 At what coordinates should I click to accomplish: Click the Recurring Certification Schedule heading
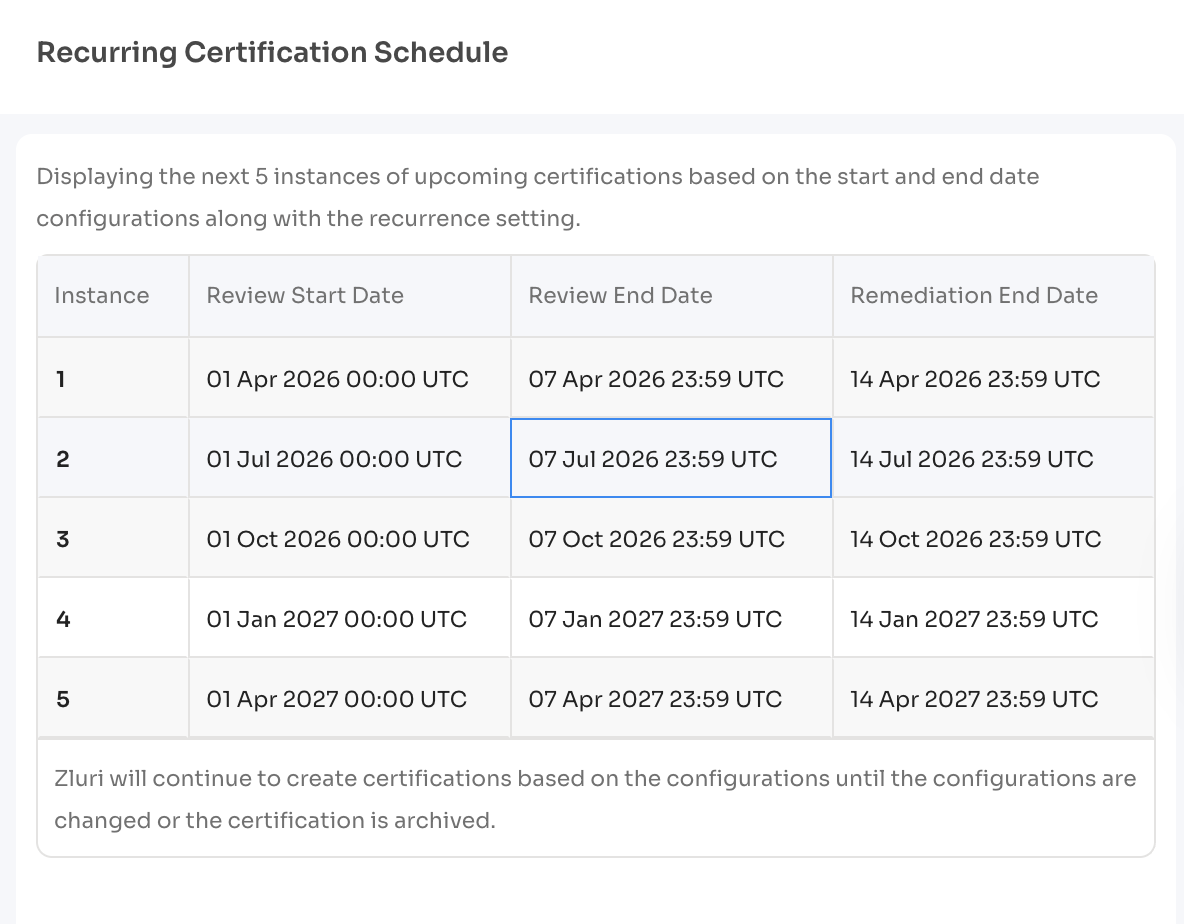click(x=272, y=52)
